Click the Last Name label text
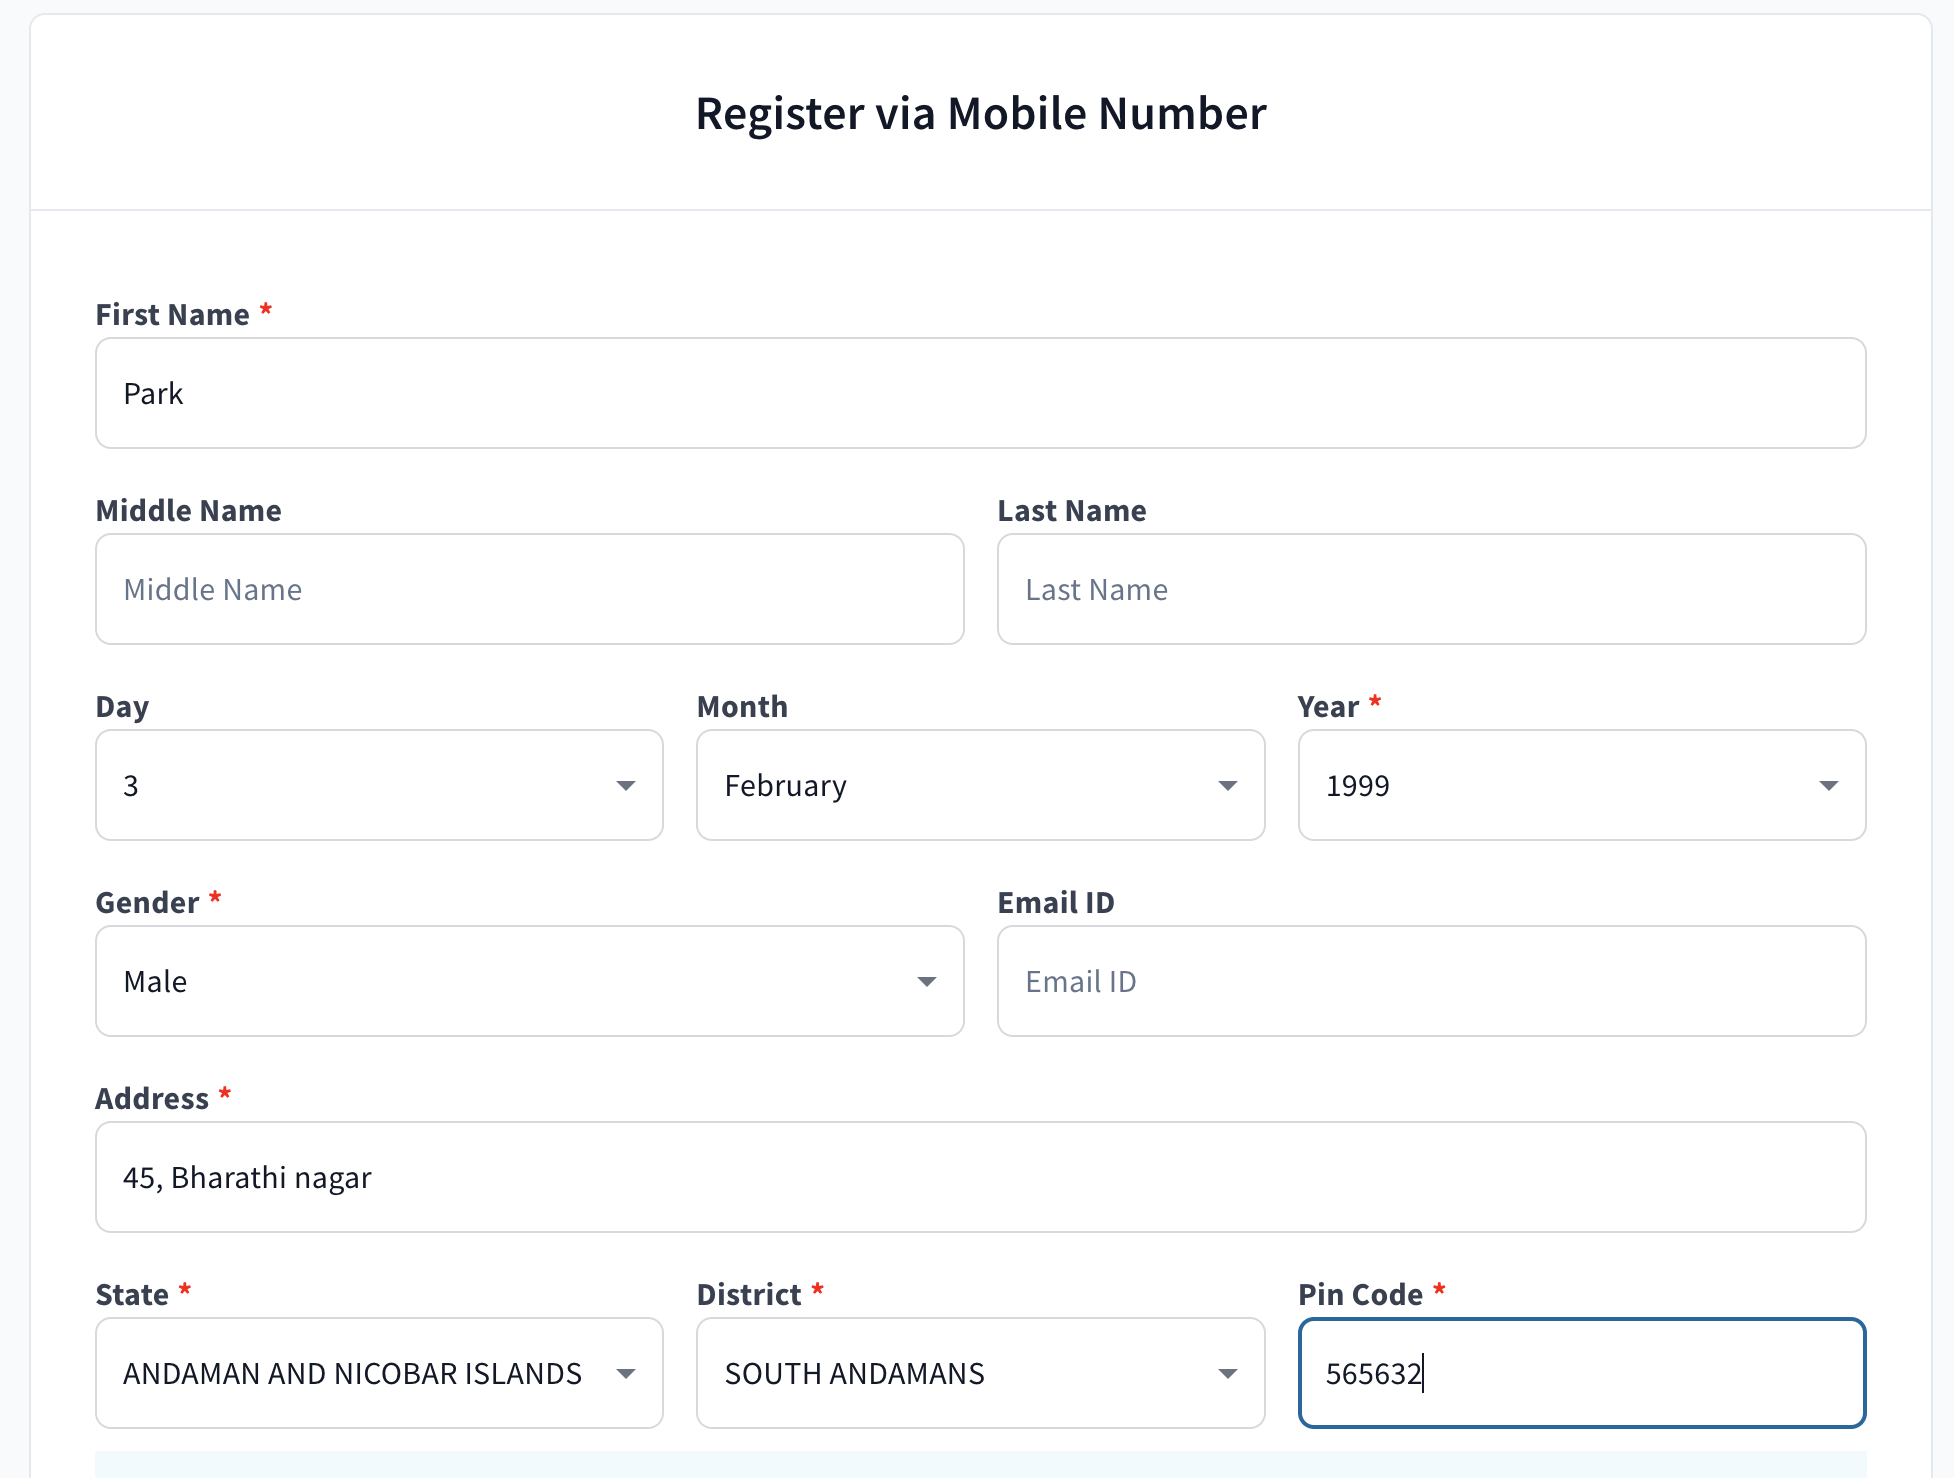Image resolution: width=1954 pixels, height=1478 pixels. pos(1071,511)
